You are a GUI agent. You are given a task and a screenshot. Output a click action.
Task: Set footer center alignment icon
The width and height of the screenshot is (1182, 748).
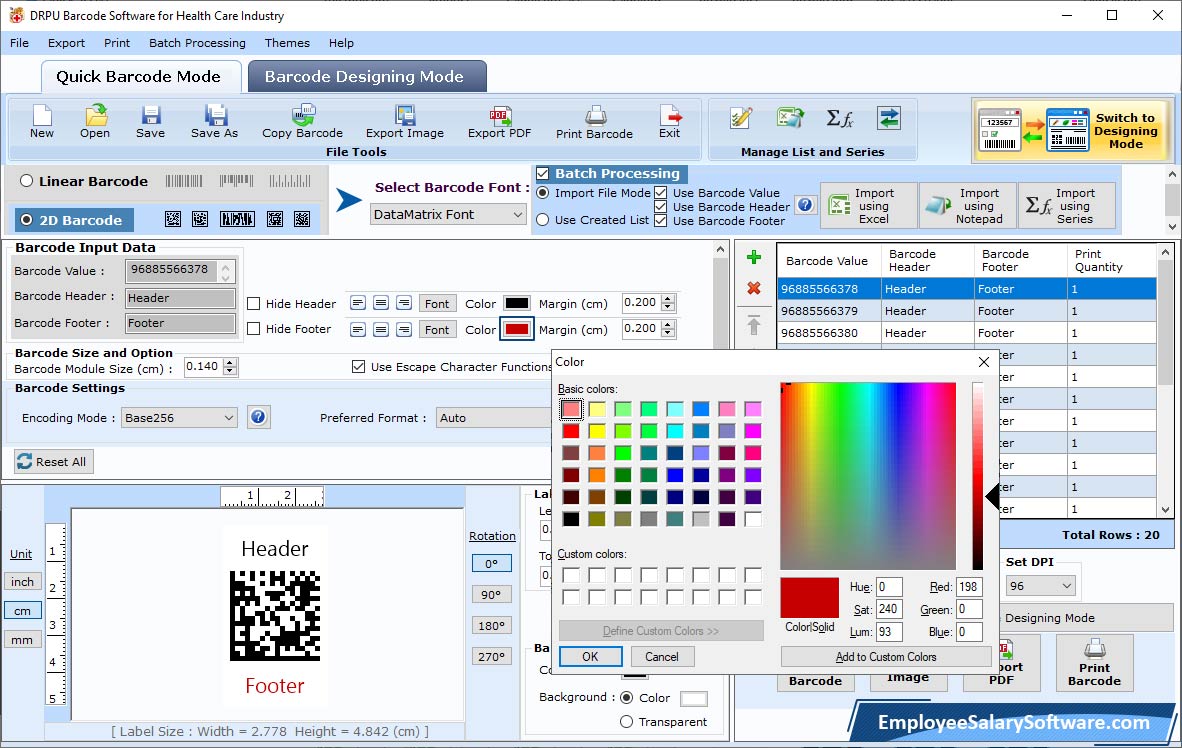(x=381, y=330)
